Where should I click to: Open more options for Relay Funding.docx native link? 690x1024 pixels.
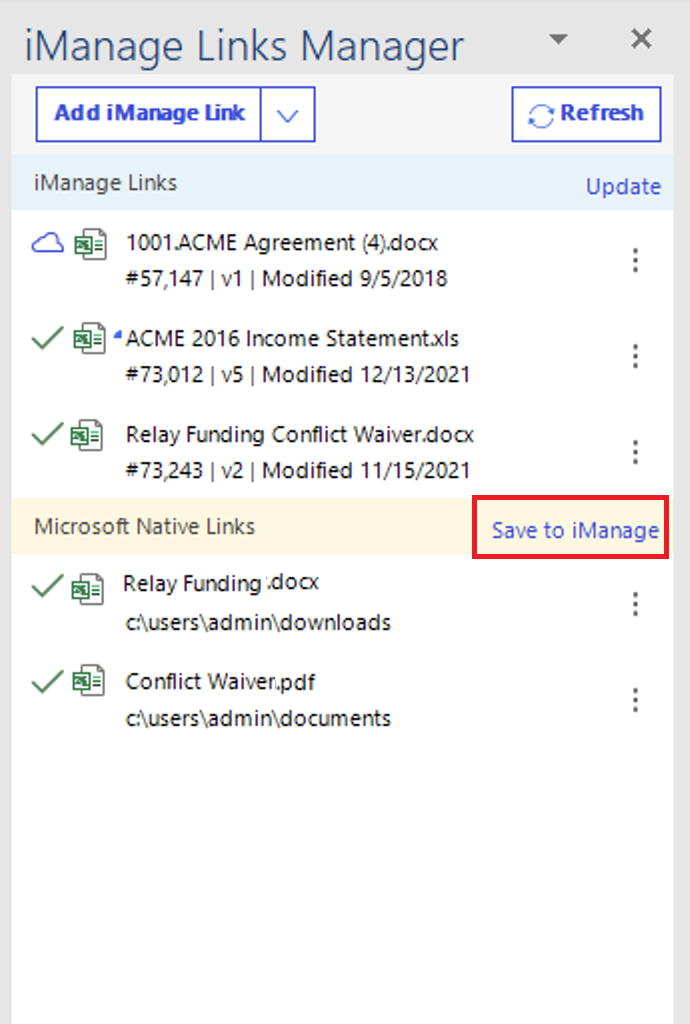click(635, 604)
